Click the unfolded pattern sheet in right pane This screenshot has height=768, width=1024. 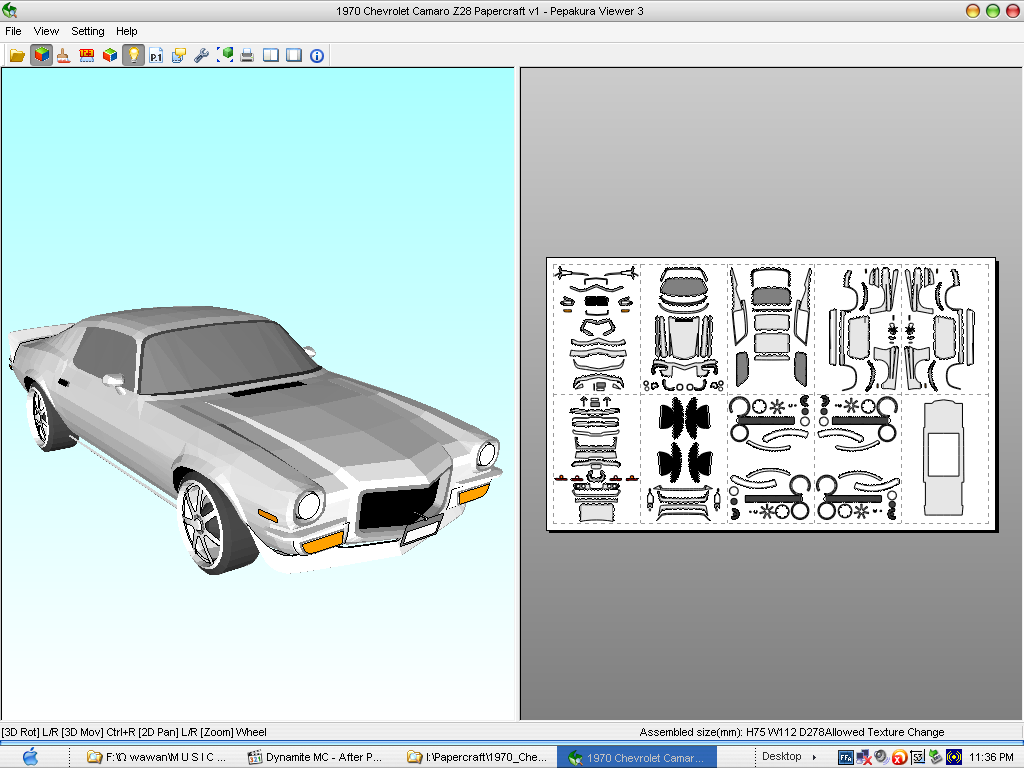pyautogui.click(x=771, y=394)
